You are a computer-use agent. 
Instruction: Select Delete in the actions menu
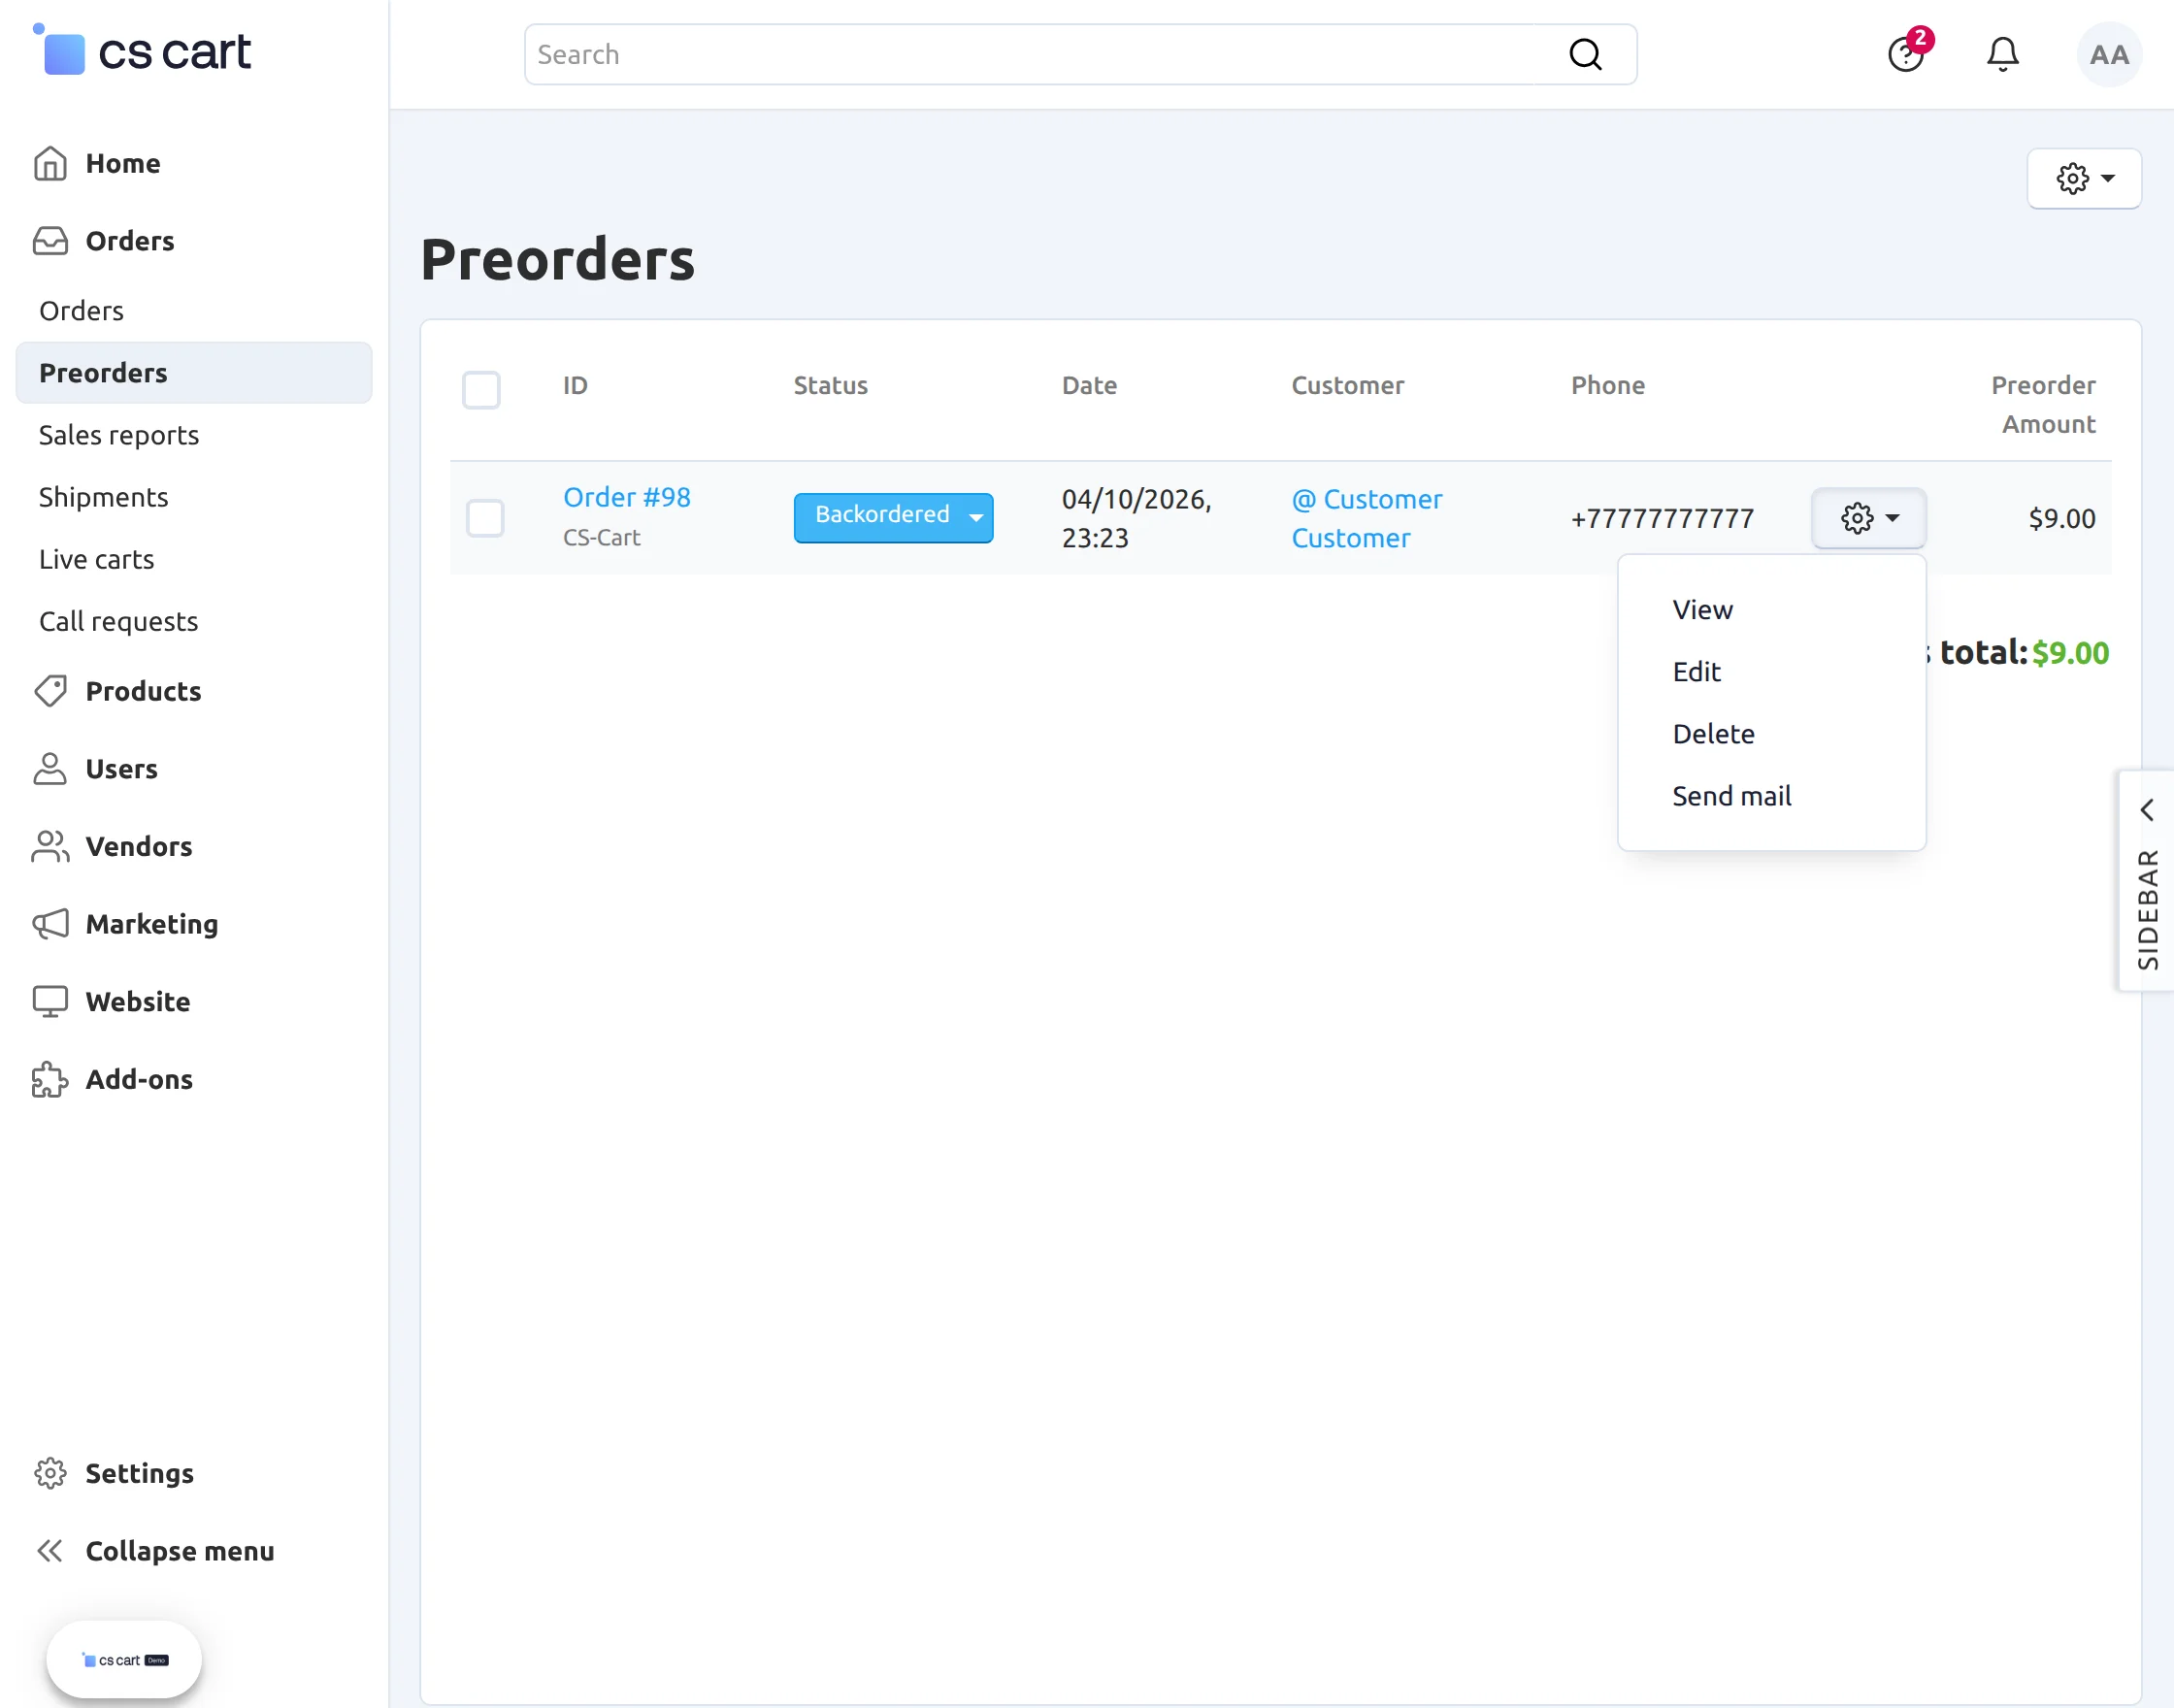(1713, 733)
